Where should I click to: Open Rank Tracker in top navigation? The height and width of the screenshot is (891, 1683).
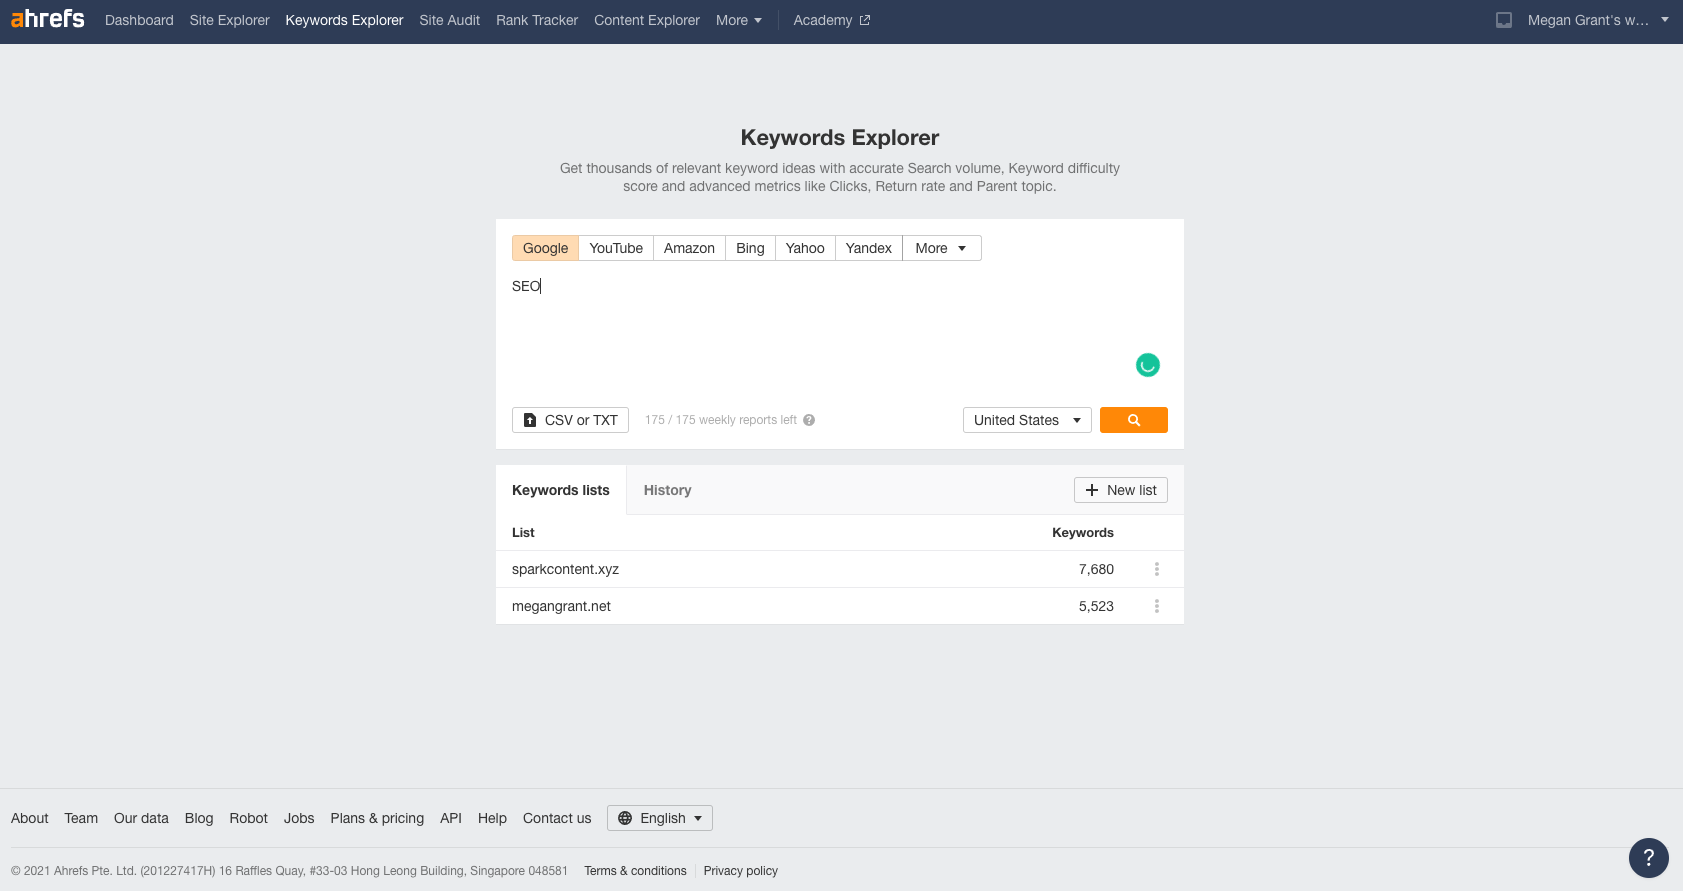tap(537, 20)
